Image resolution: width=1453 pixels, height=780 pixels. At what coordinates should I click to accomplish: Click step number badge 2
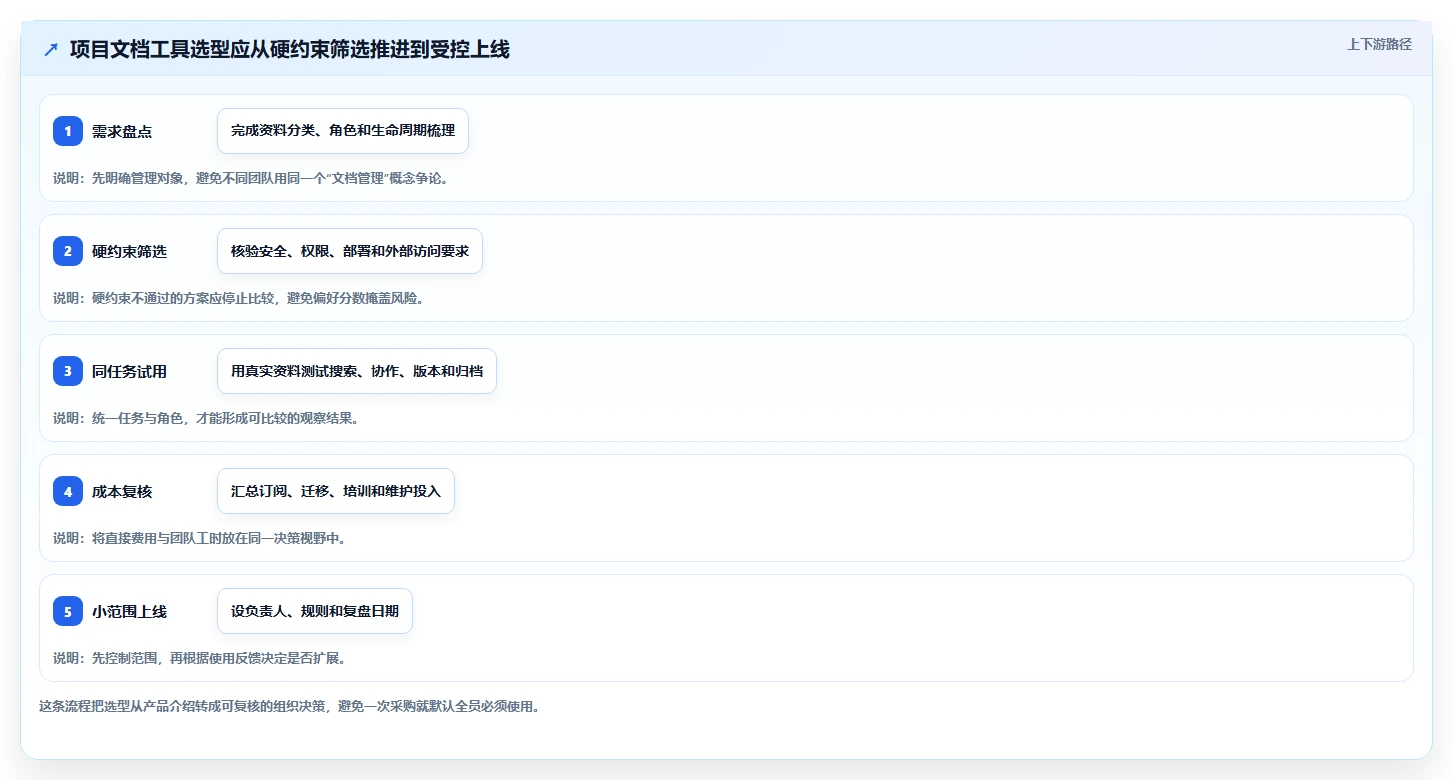pos(68,251)
